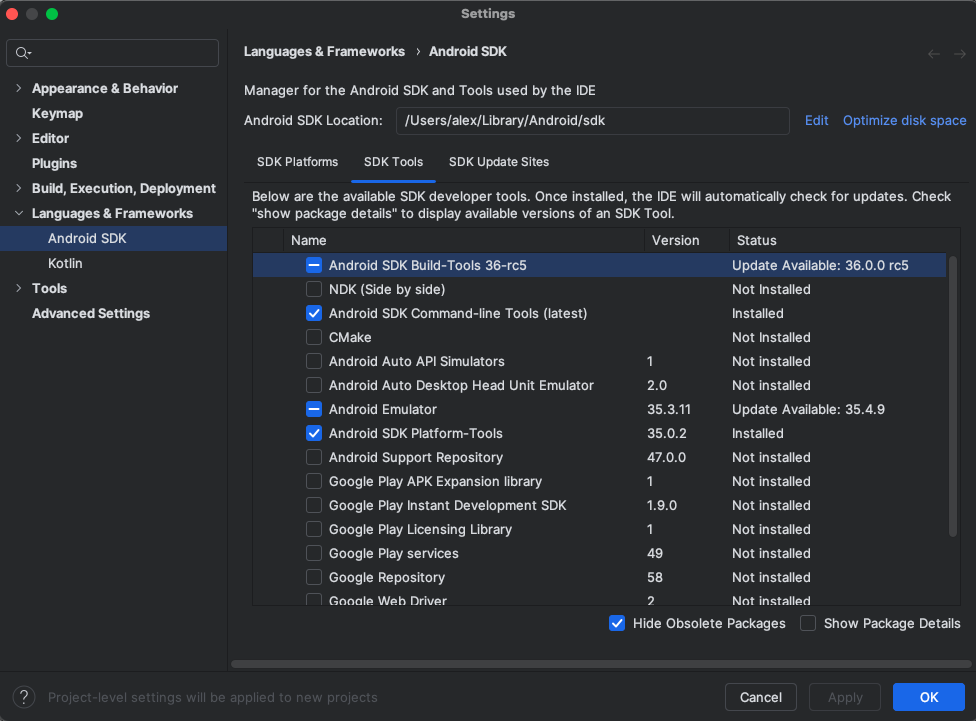
Task: Expand Build, Execution, Deployment section
Action: tap(19, 188)
